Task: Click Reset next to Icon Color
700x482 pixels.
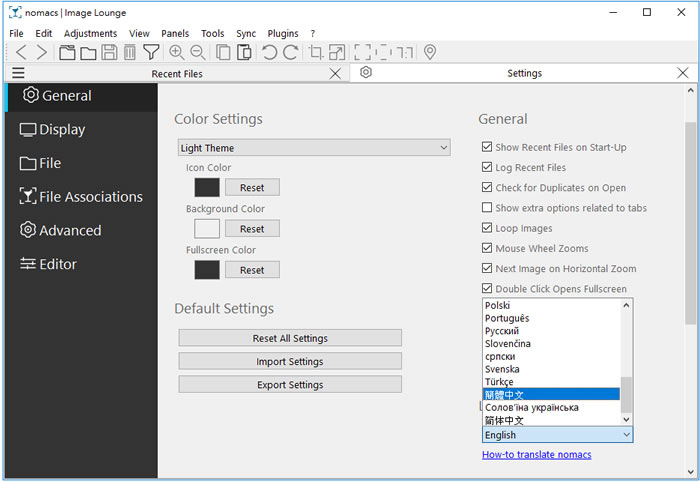Action: tap(252, 187)
